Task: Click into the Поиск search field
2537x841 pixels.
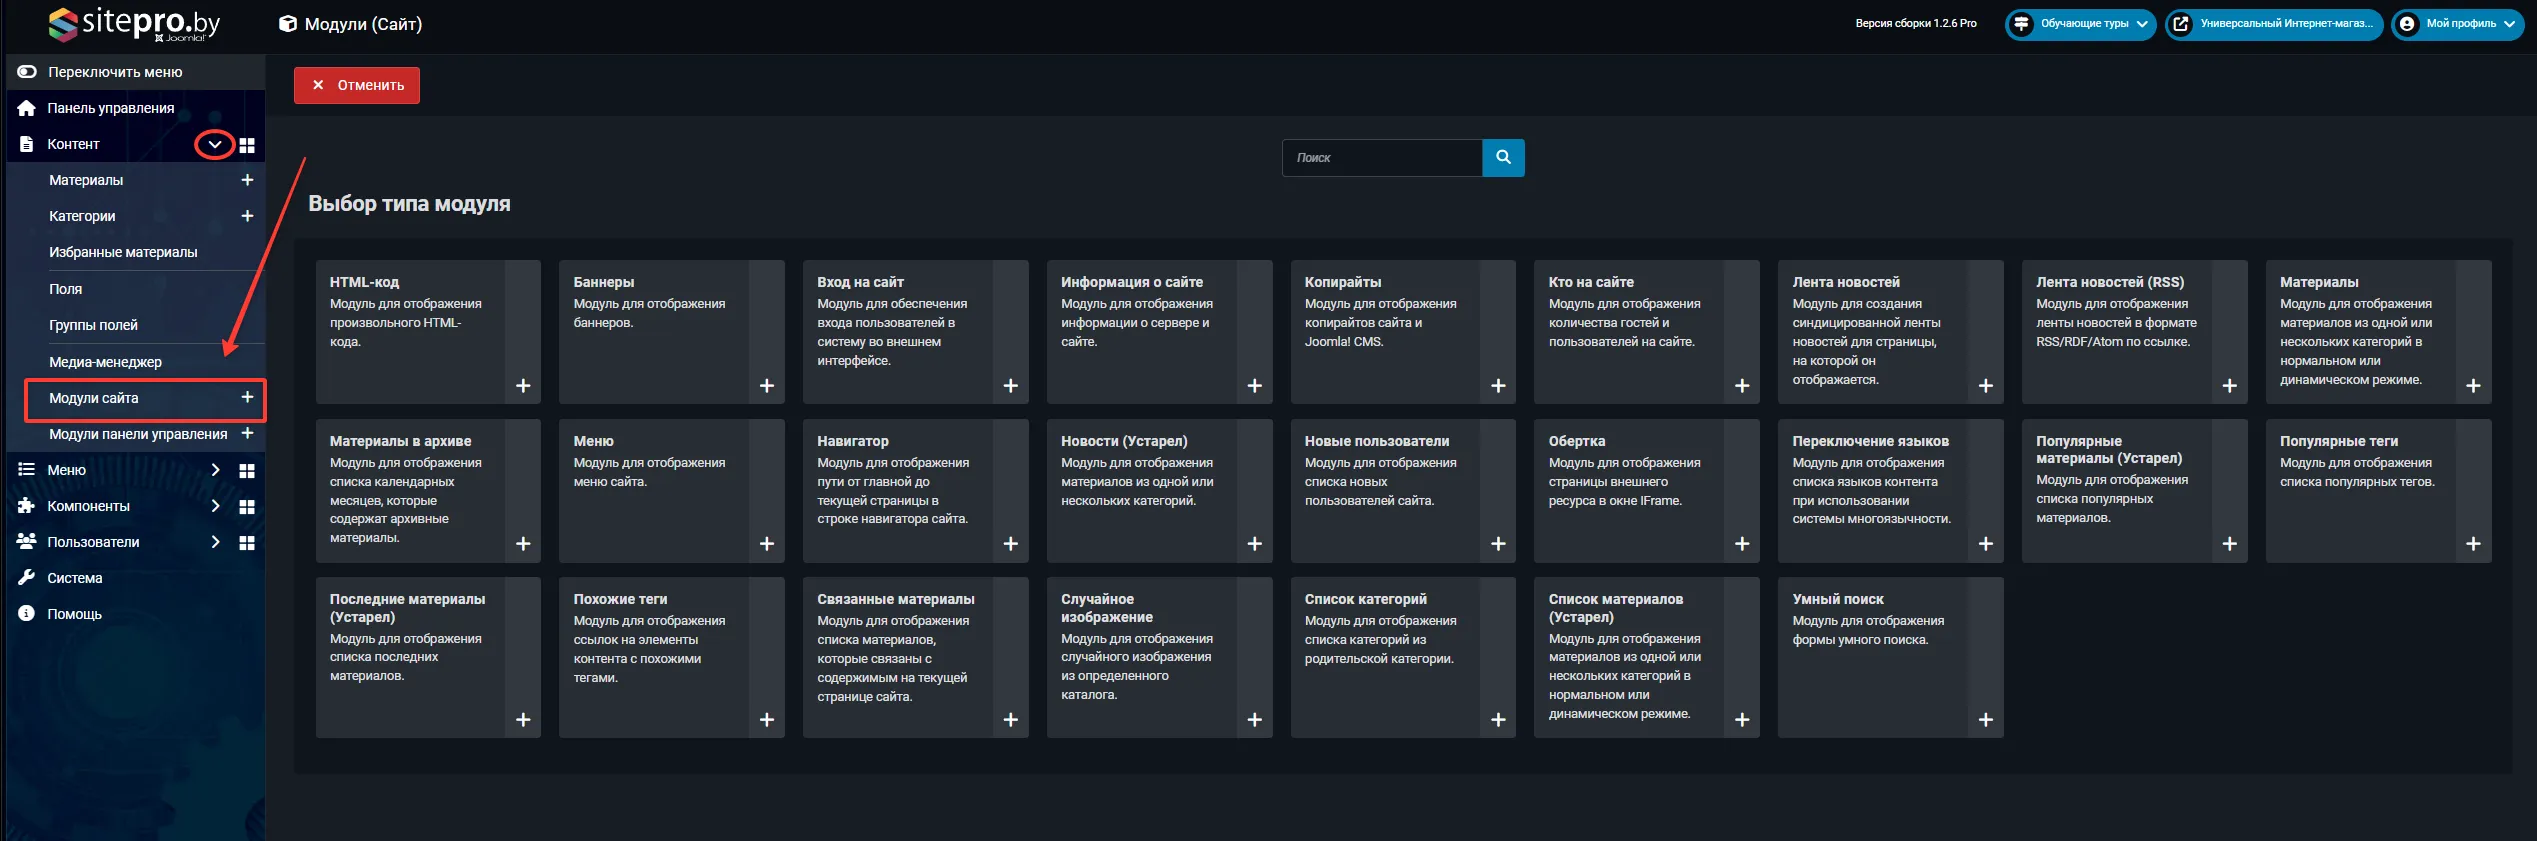Action: [x=1381, y=158]
